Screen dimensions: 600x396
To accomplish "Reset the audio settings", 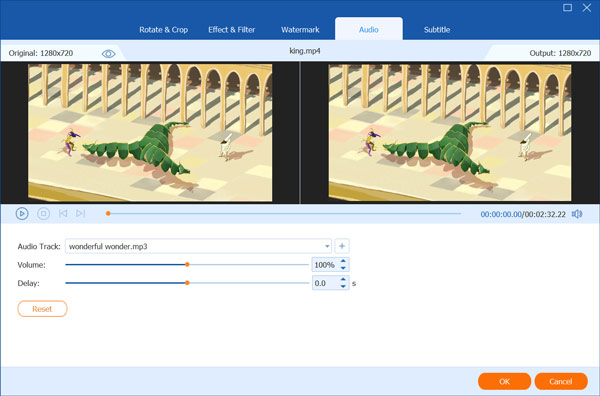I will point(42,309).
